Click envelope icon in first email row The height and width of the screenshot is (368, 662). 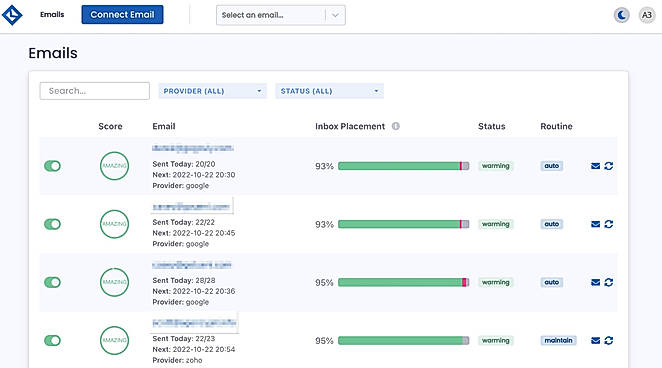595,166
